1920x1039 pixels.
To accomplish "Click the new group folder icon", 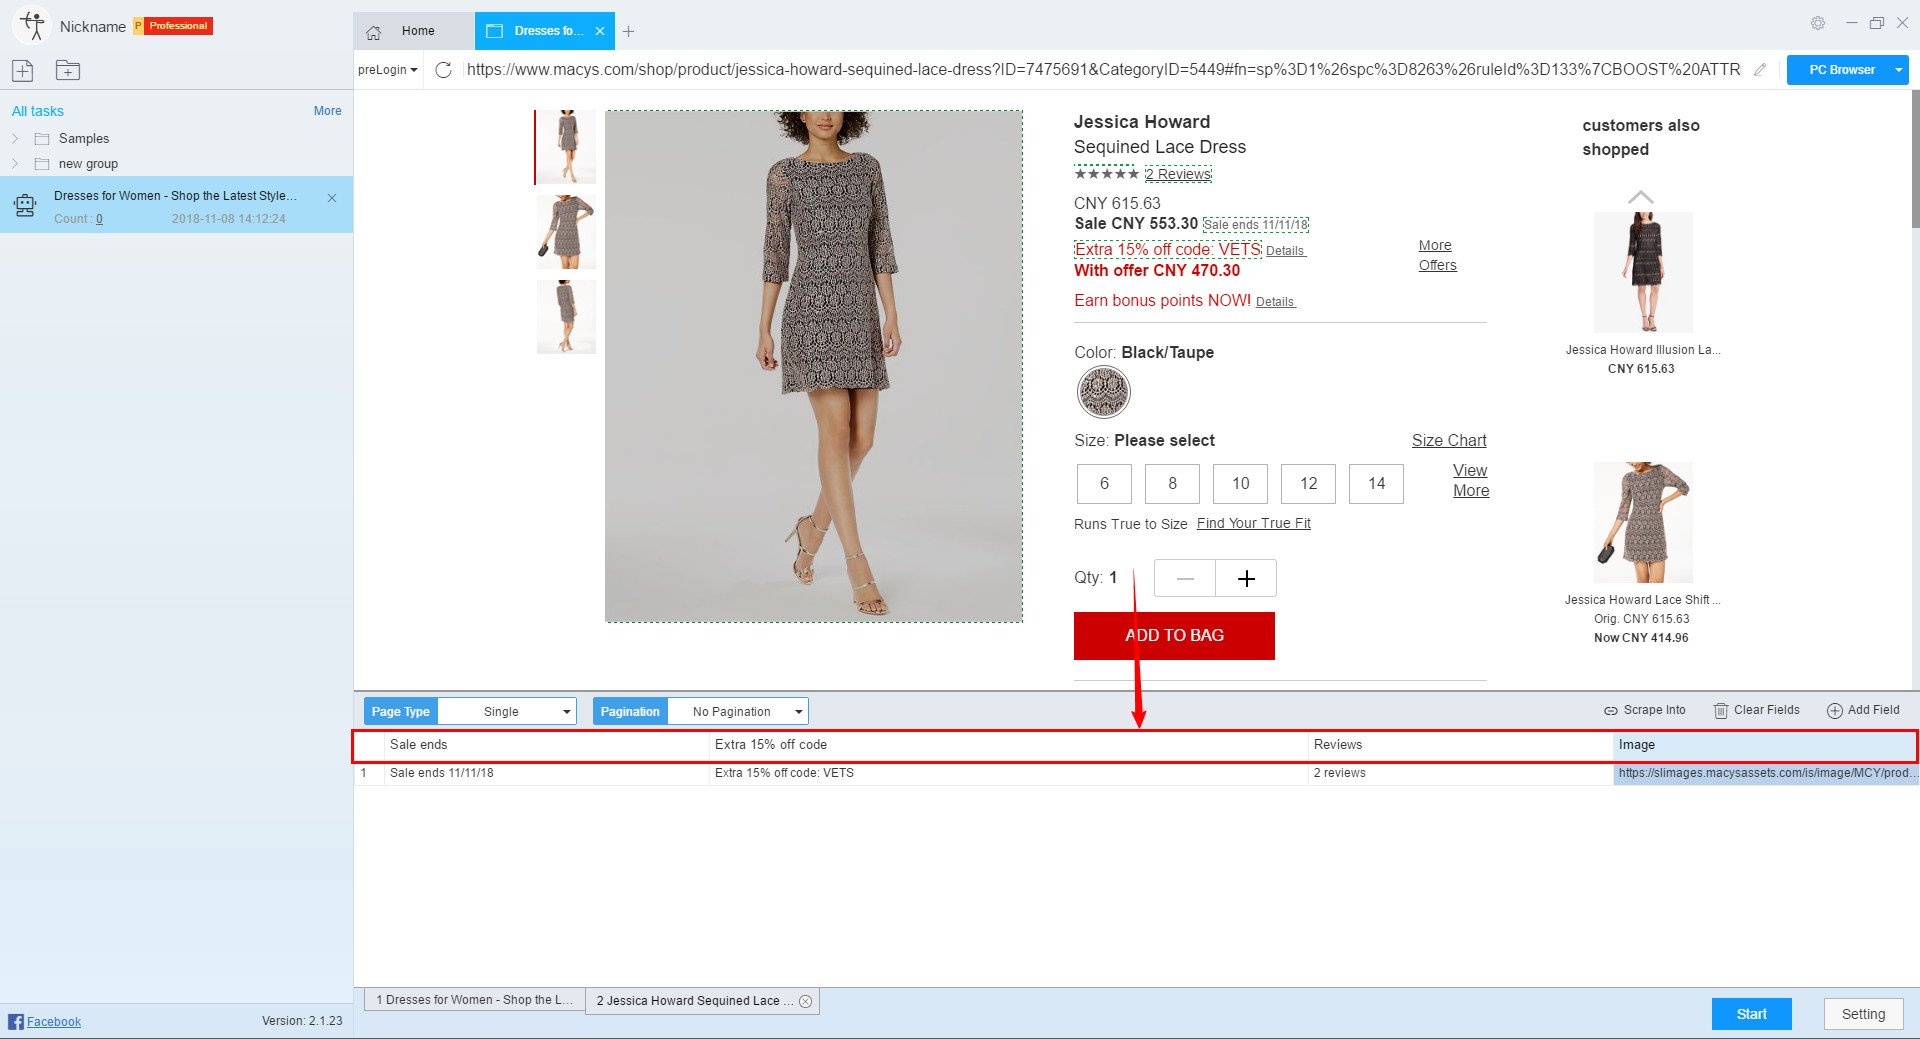I will (68, 70).
